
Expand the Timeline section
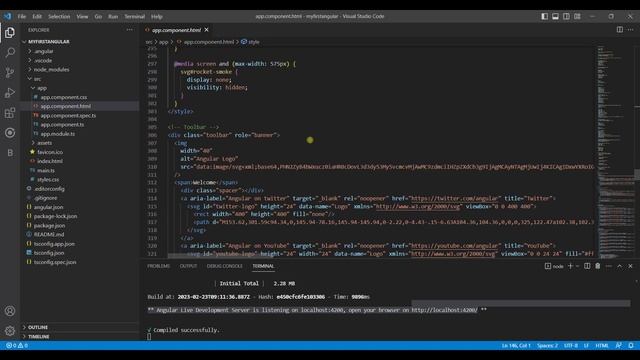point(80,336)
